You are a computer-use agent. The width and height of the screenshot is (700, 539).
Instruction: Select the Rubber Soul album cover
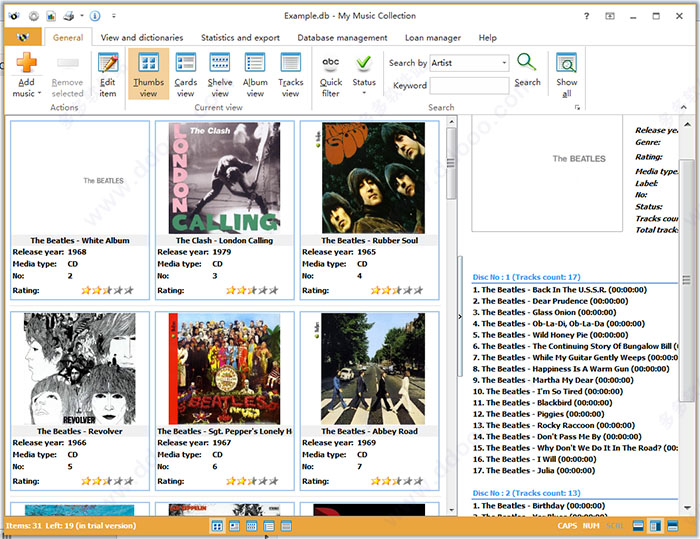[373, 178]
